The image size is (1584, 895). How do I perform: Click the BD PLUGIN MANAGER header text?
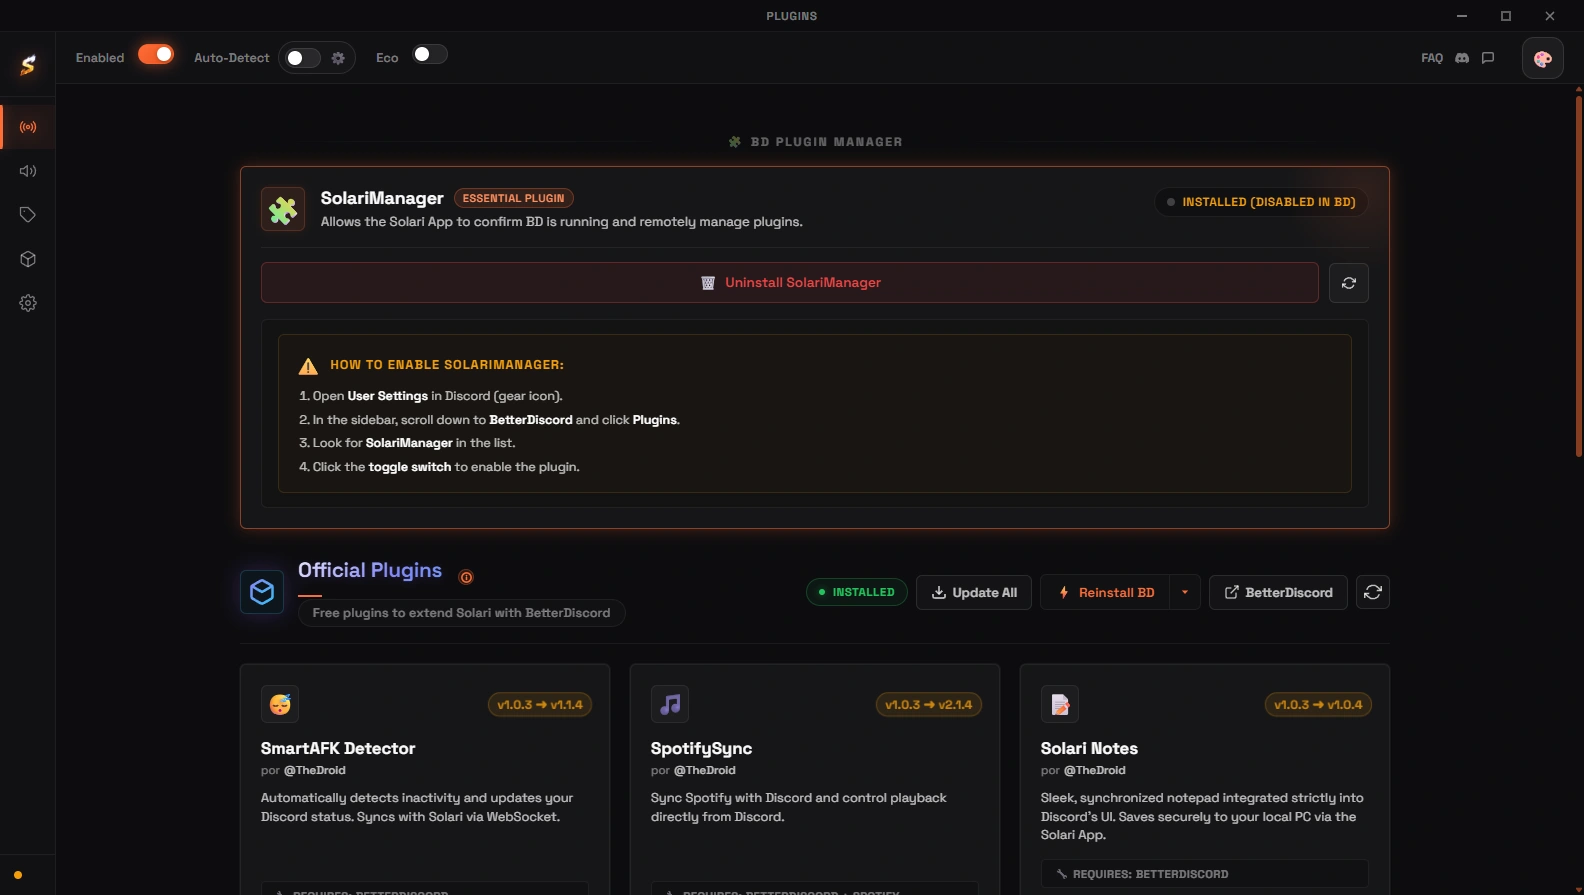pyautogui.click(x=826, y=142)
